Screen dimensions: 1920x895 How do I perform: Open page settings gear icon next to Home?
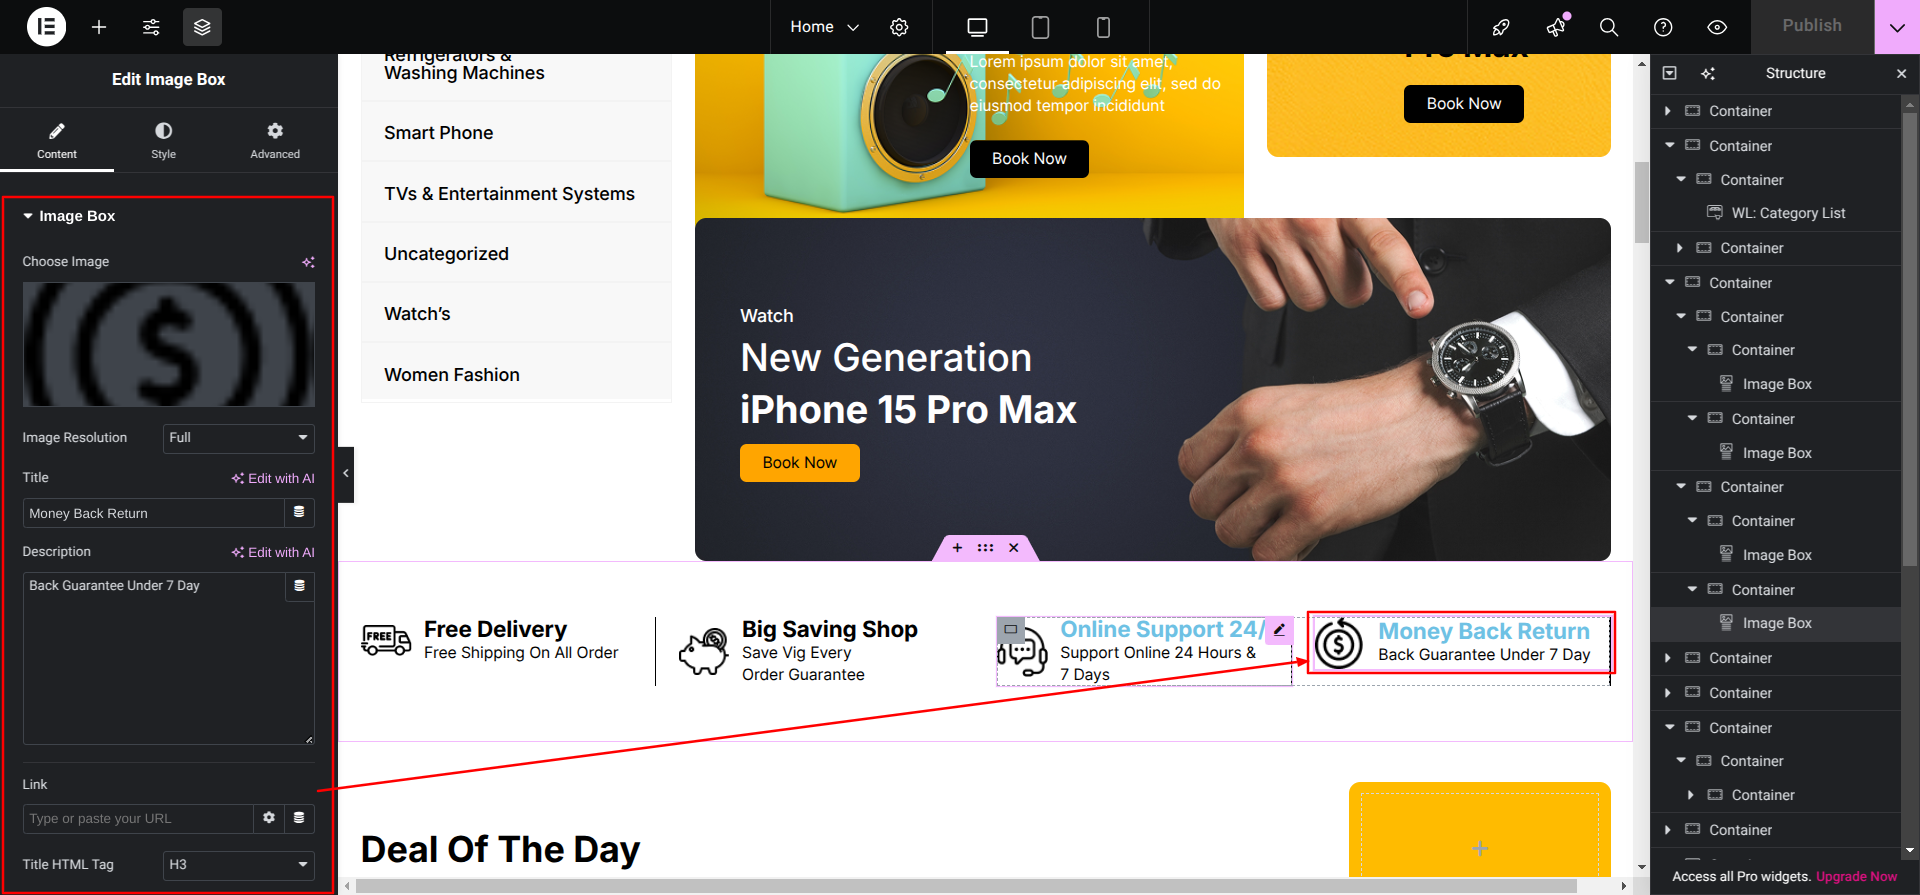(x=899, y=27)
